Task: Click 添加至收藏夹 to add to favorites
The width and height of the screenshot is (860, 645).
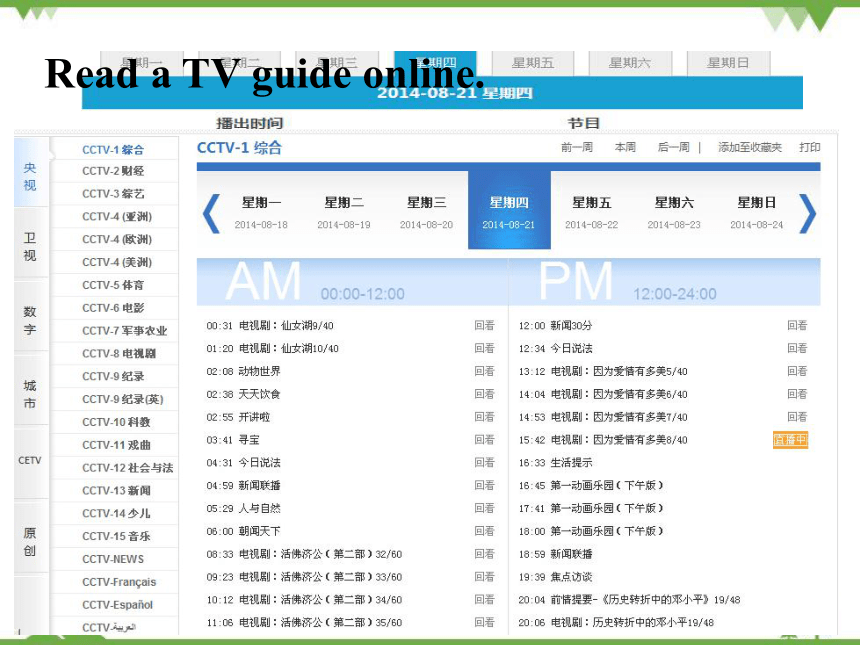Action: (750, 147)
